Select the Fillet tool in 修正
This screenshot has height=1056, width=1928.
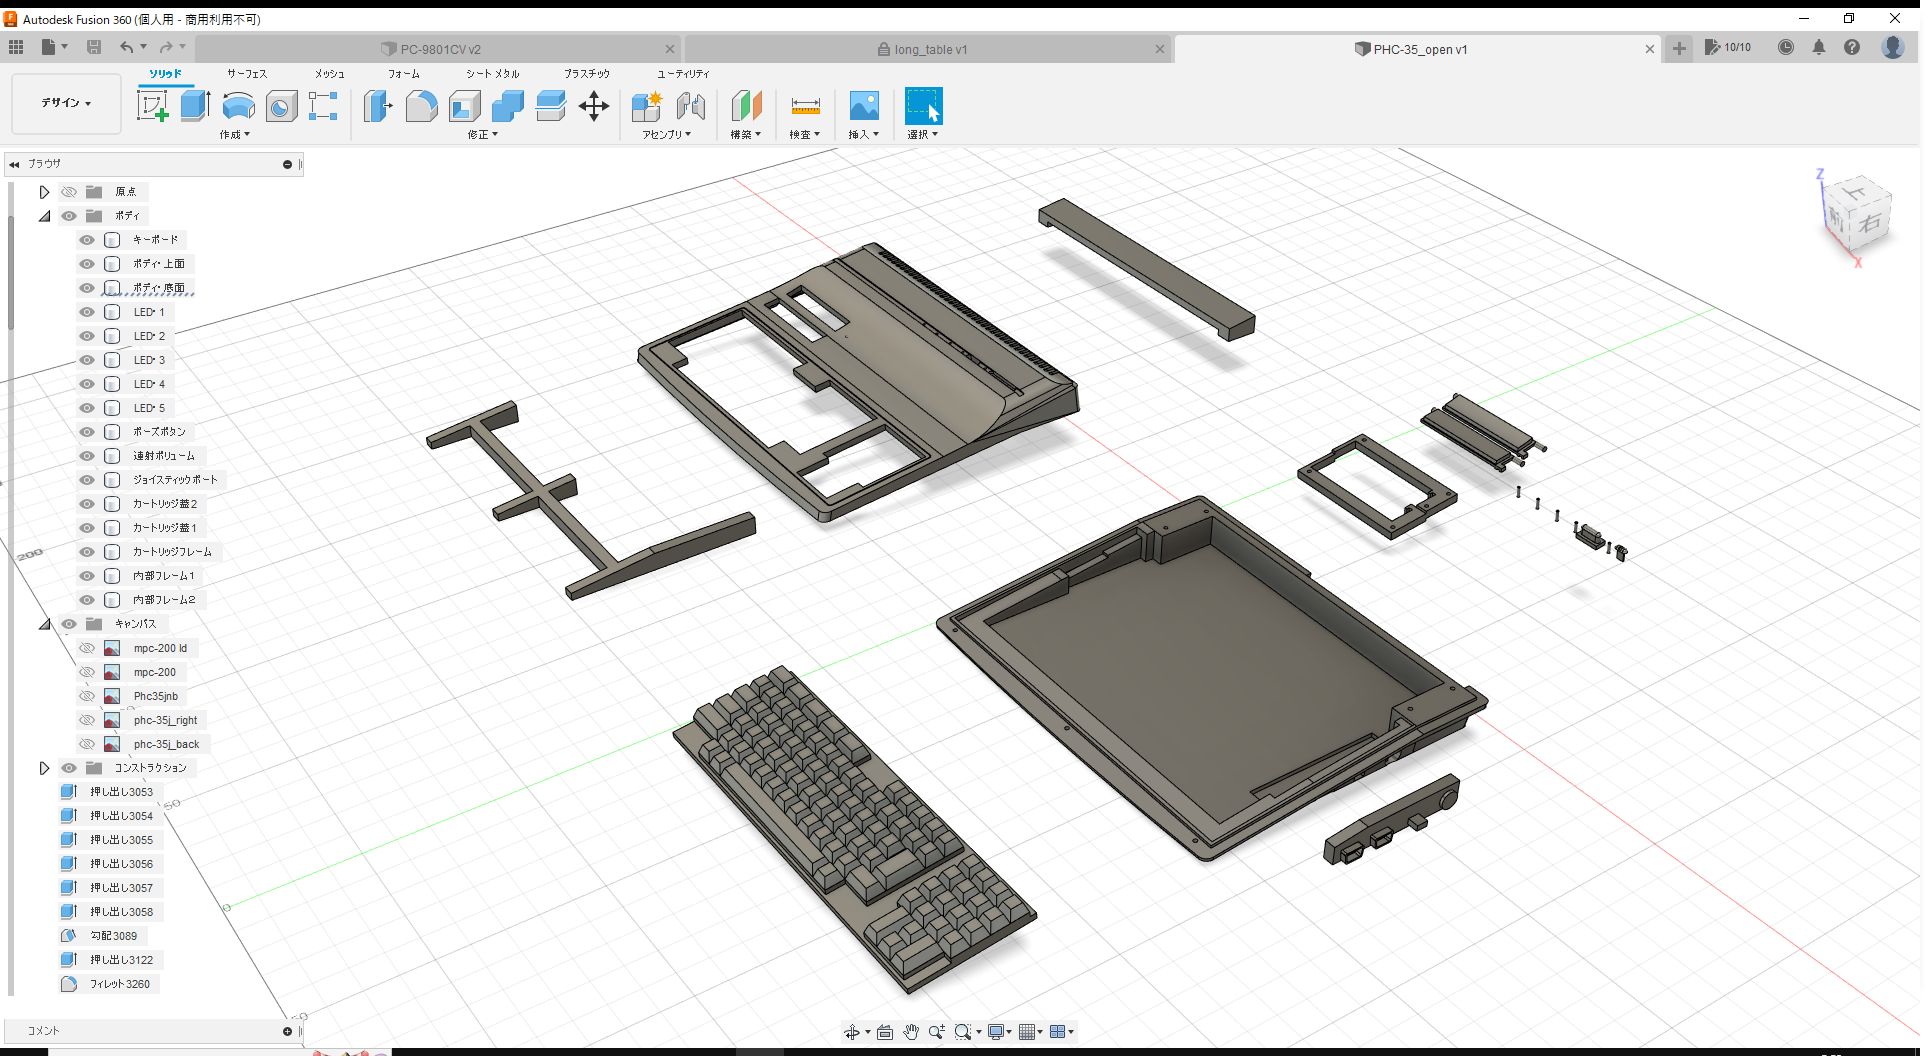click(x=421, y=105)
